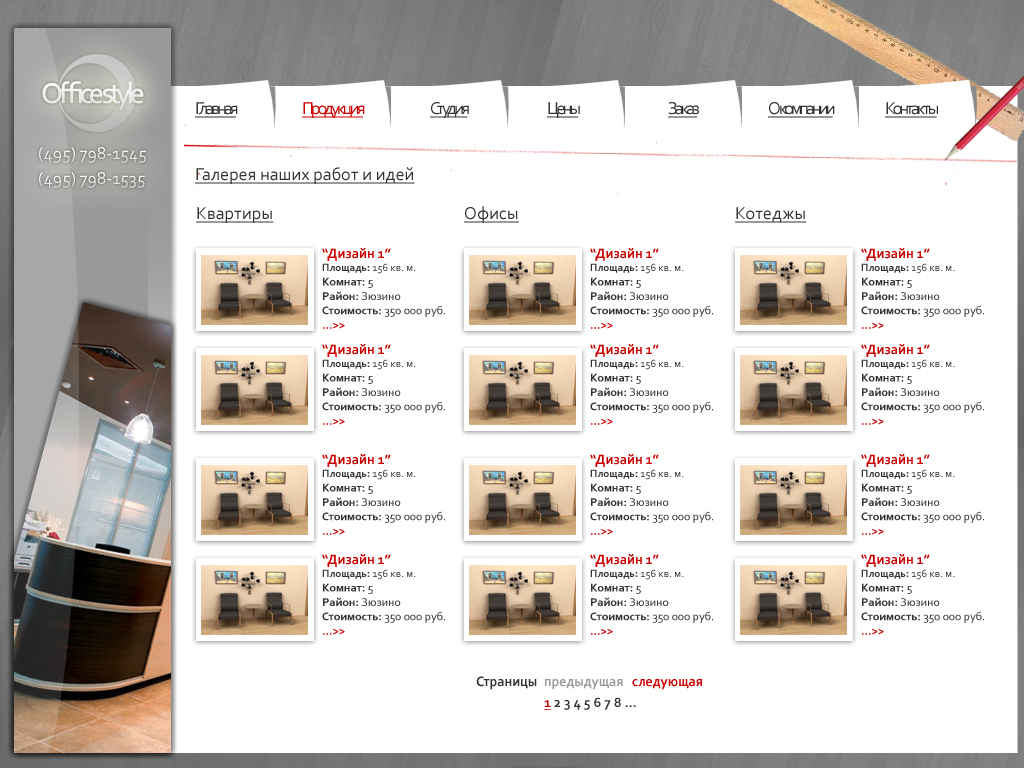Click first thumbnail under Офисы

coord(522,289)
